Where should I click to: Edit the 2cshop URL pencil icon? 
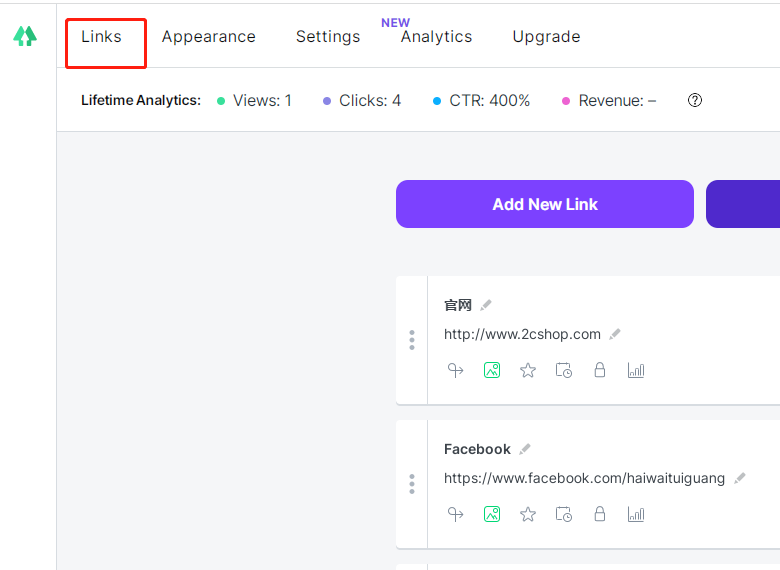point(615,334)
